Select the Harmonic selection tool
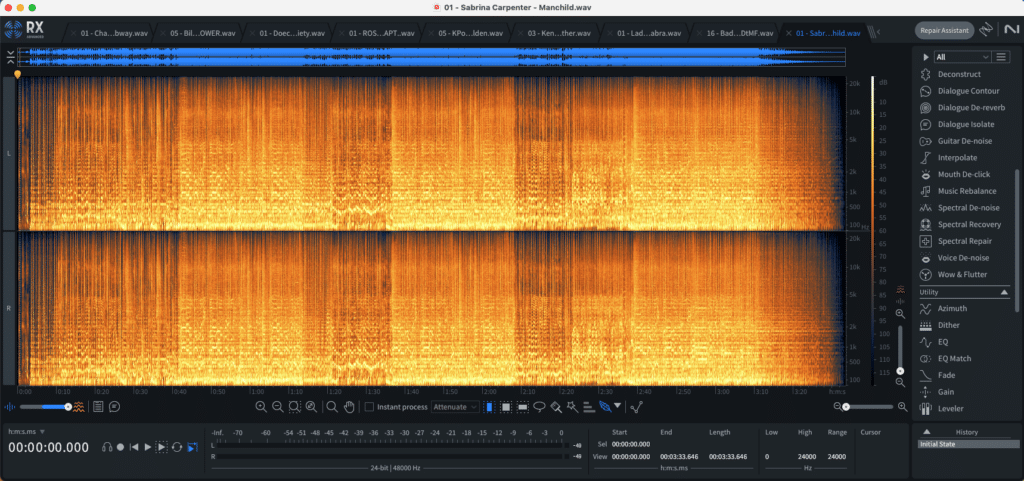 tap(588, 407)
